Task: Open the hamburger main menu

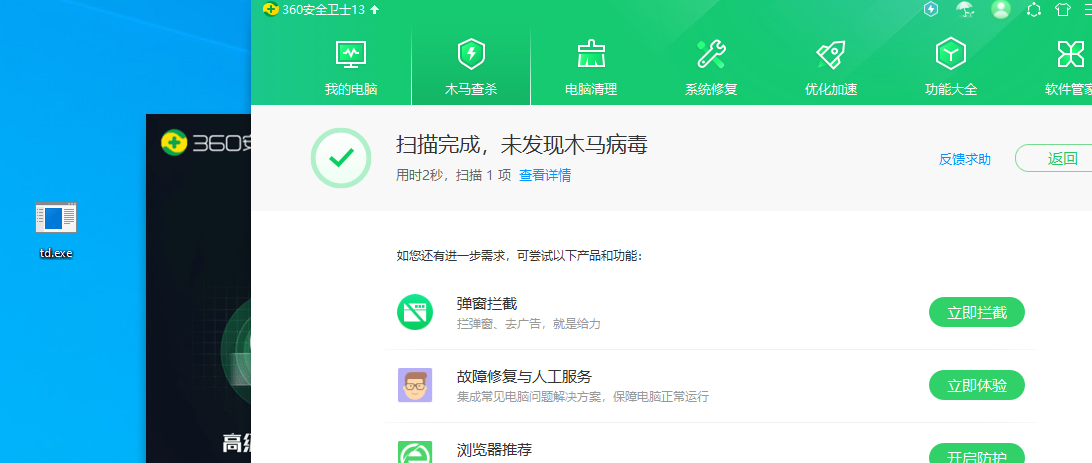Action: coord(1088,10)
